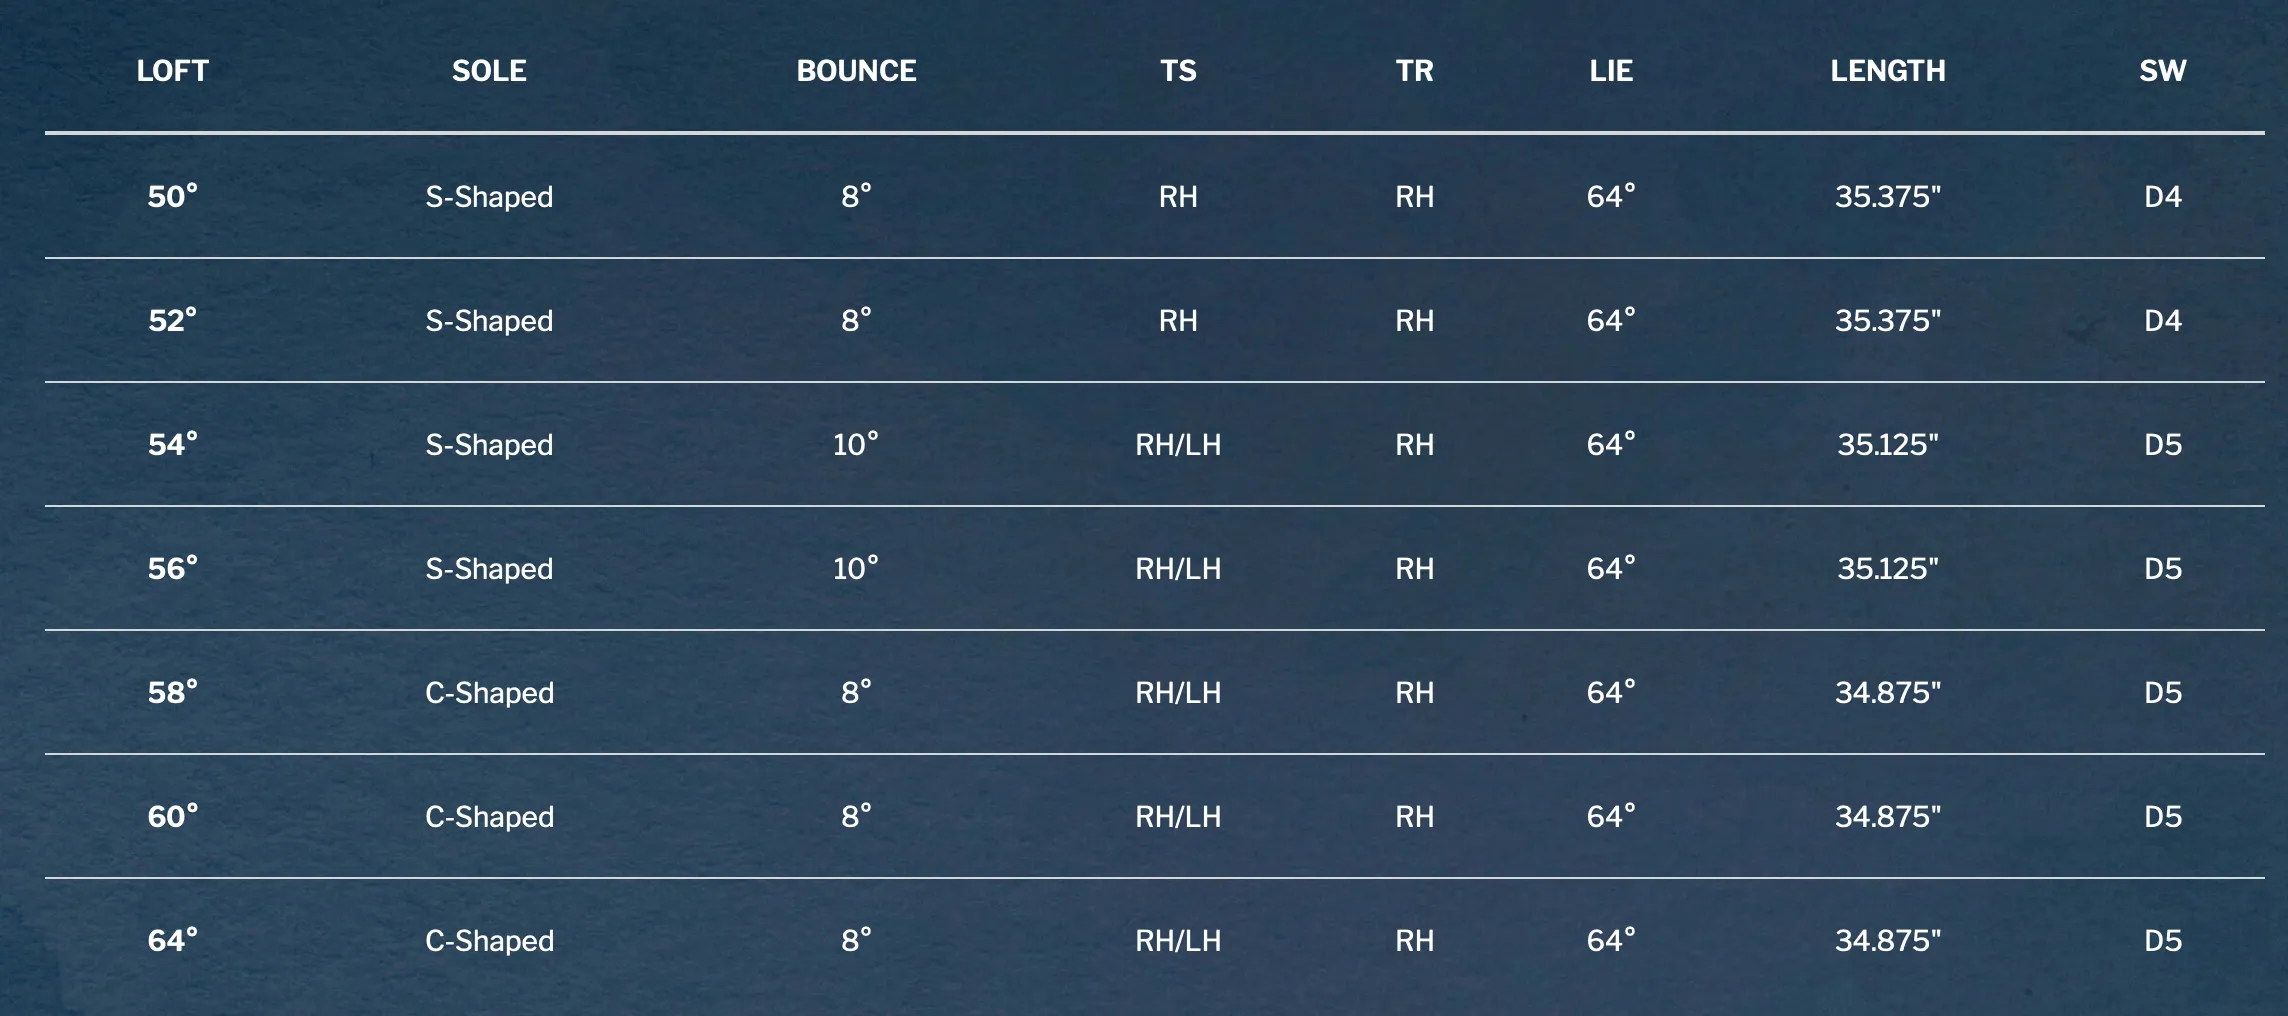Select the 50° loft cell

click(x=173, y=196)
